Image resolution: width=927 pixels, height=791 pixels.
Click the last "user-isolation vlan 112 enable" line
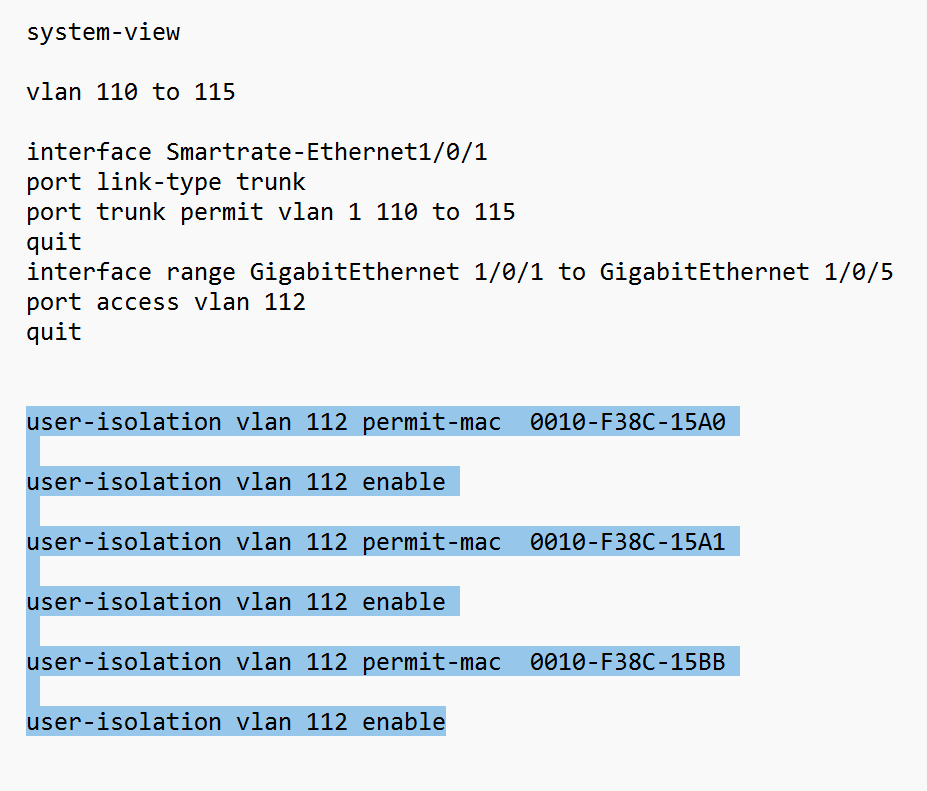click(x=236, y=722)
